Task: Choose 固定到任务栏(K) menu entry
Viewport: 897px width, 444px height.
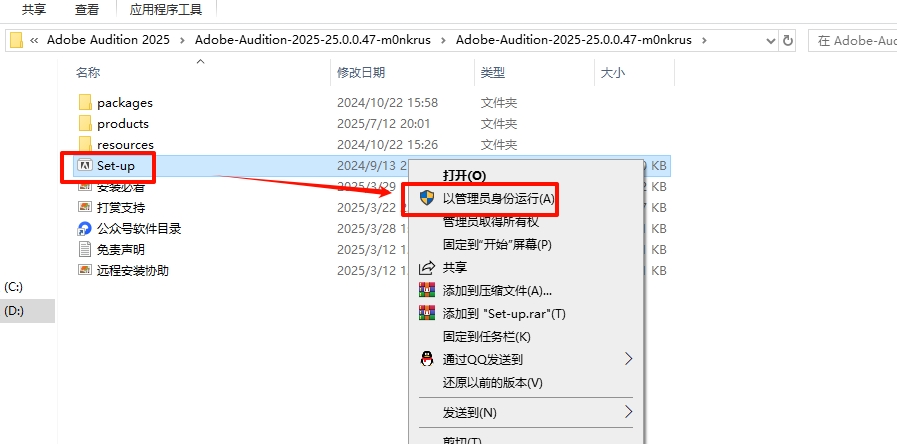Action: tap(487, 336)
